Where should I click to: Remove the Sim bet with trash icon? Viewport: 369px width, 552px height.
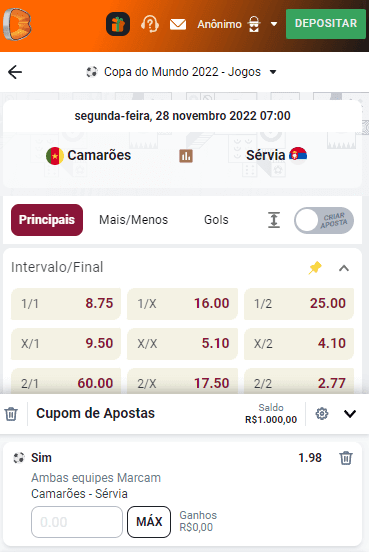pyautogui.click(x=345, y=458)
